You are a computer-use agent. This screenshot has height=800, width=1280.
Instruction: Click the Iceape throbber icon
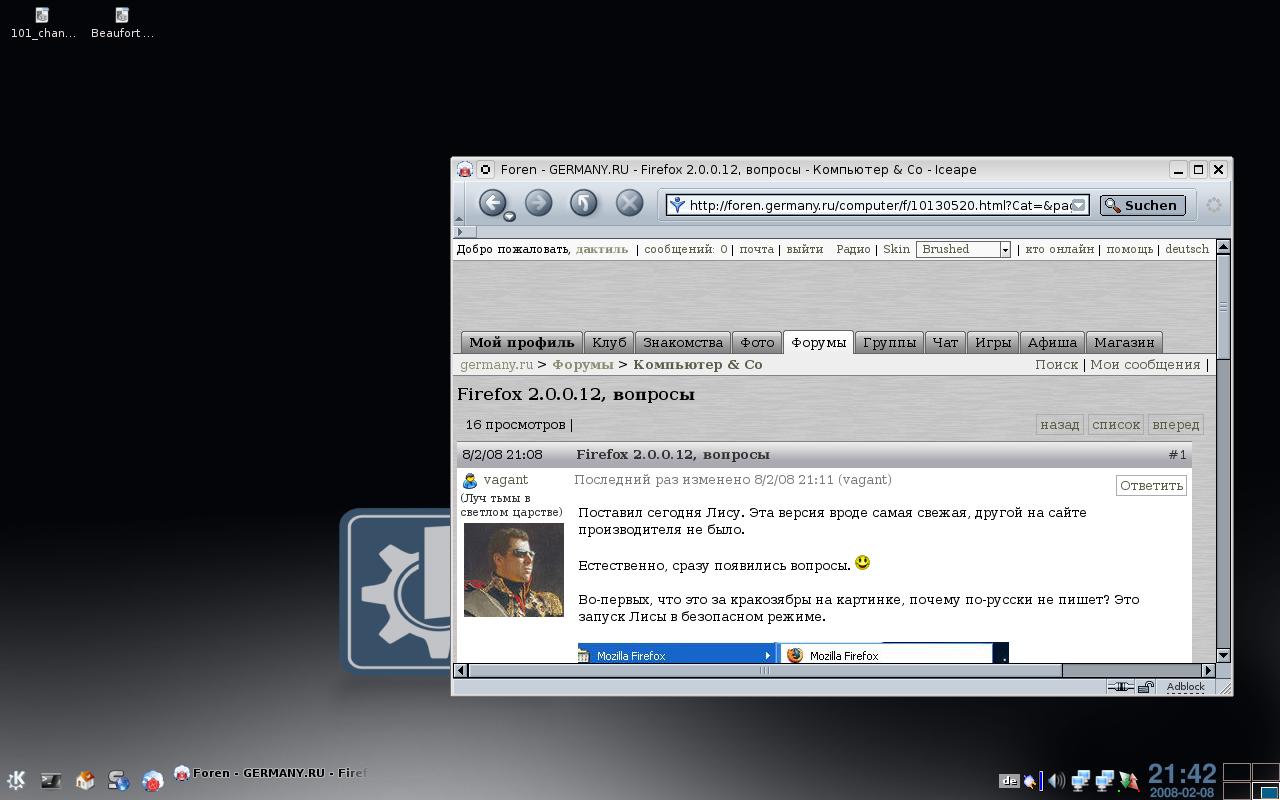coord(1213,205)
